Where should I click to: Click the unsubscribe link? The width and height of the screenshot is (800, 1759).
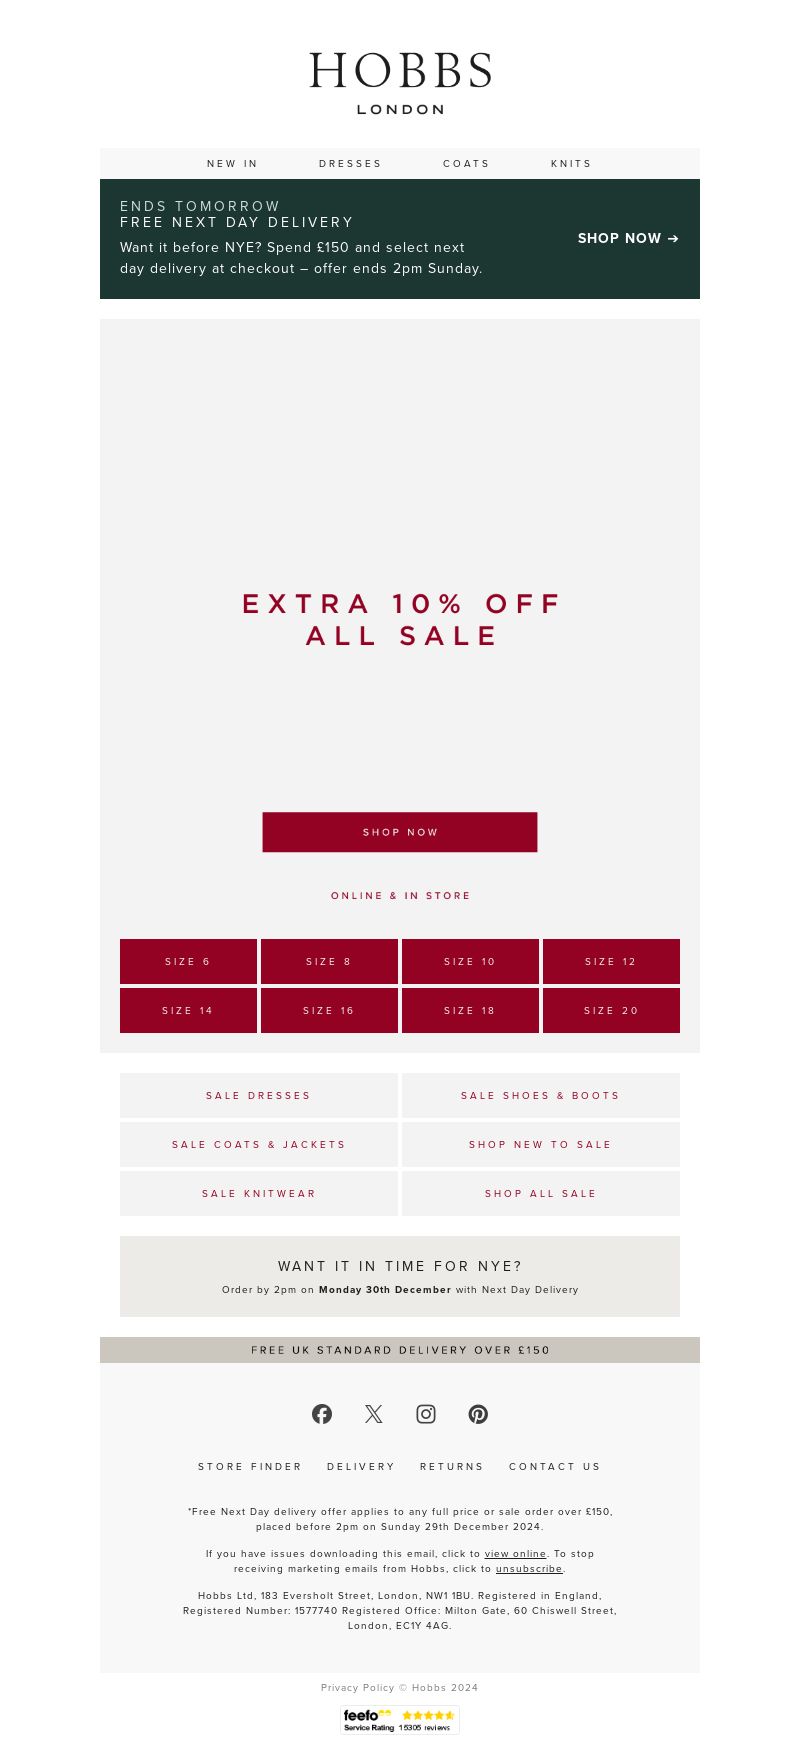pyautogui.click(x=529, y=1569)
